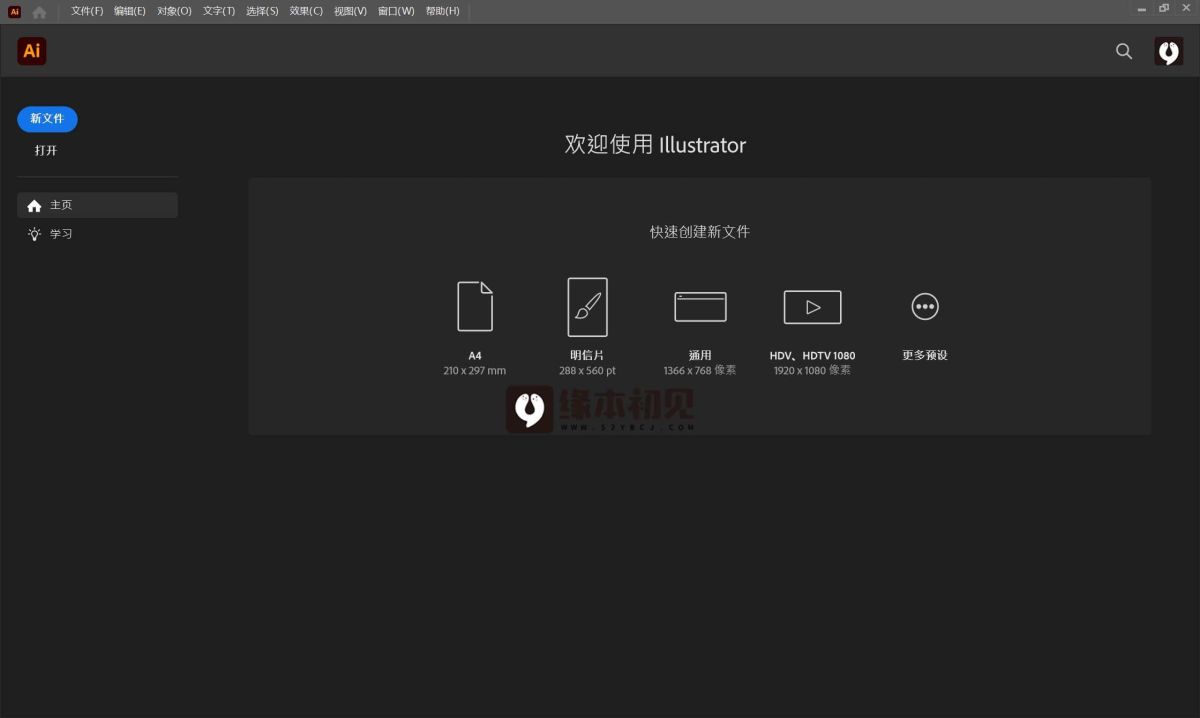
Task: Restore down the Illustrator window
Action: click(1164, 8)
